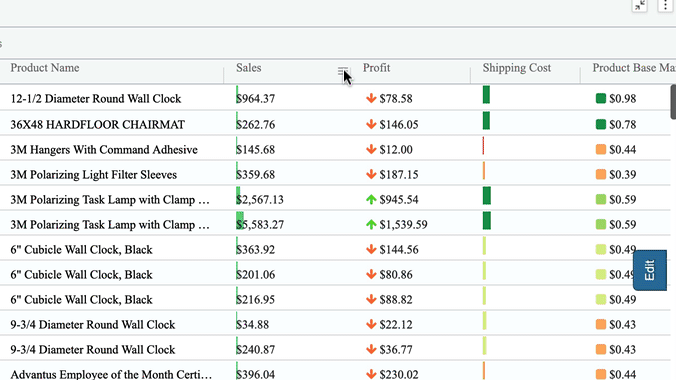Click the $216.95 sales value
The height and width of the screenshot is (380, 676).
click(256, 300)
